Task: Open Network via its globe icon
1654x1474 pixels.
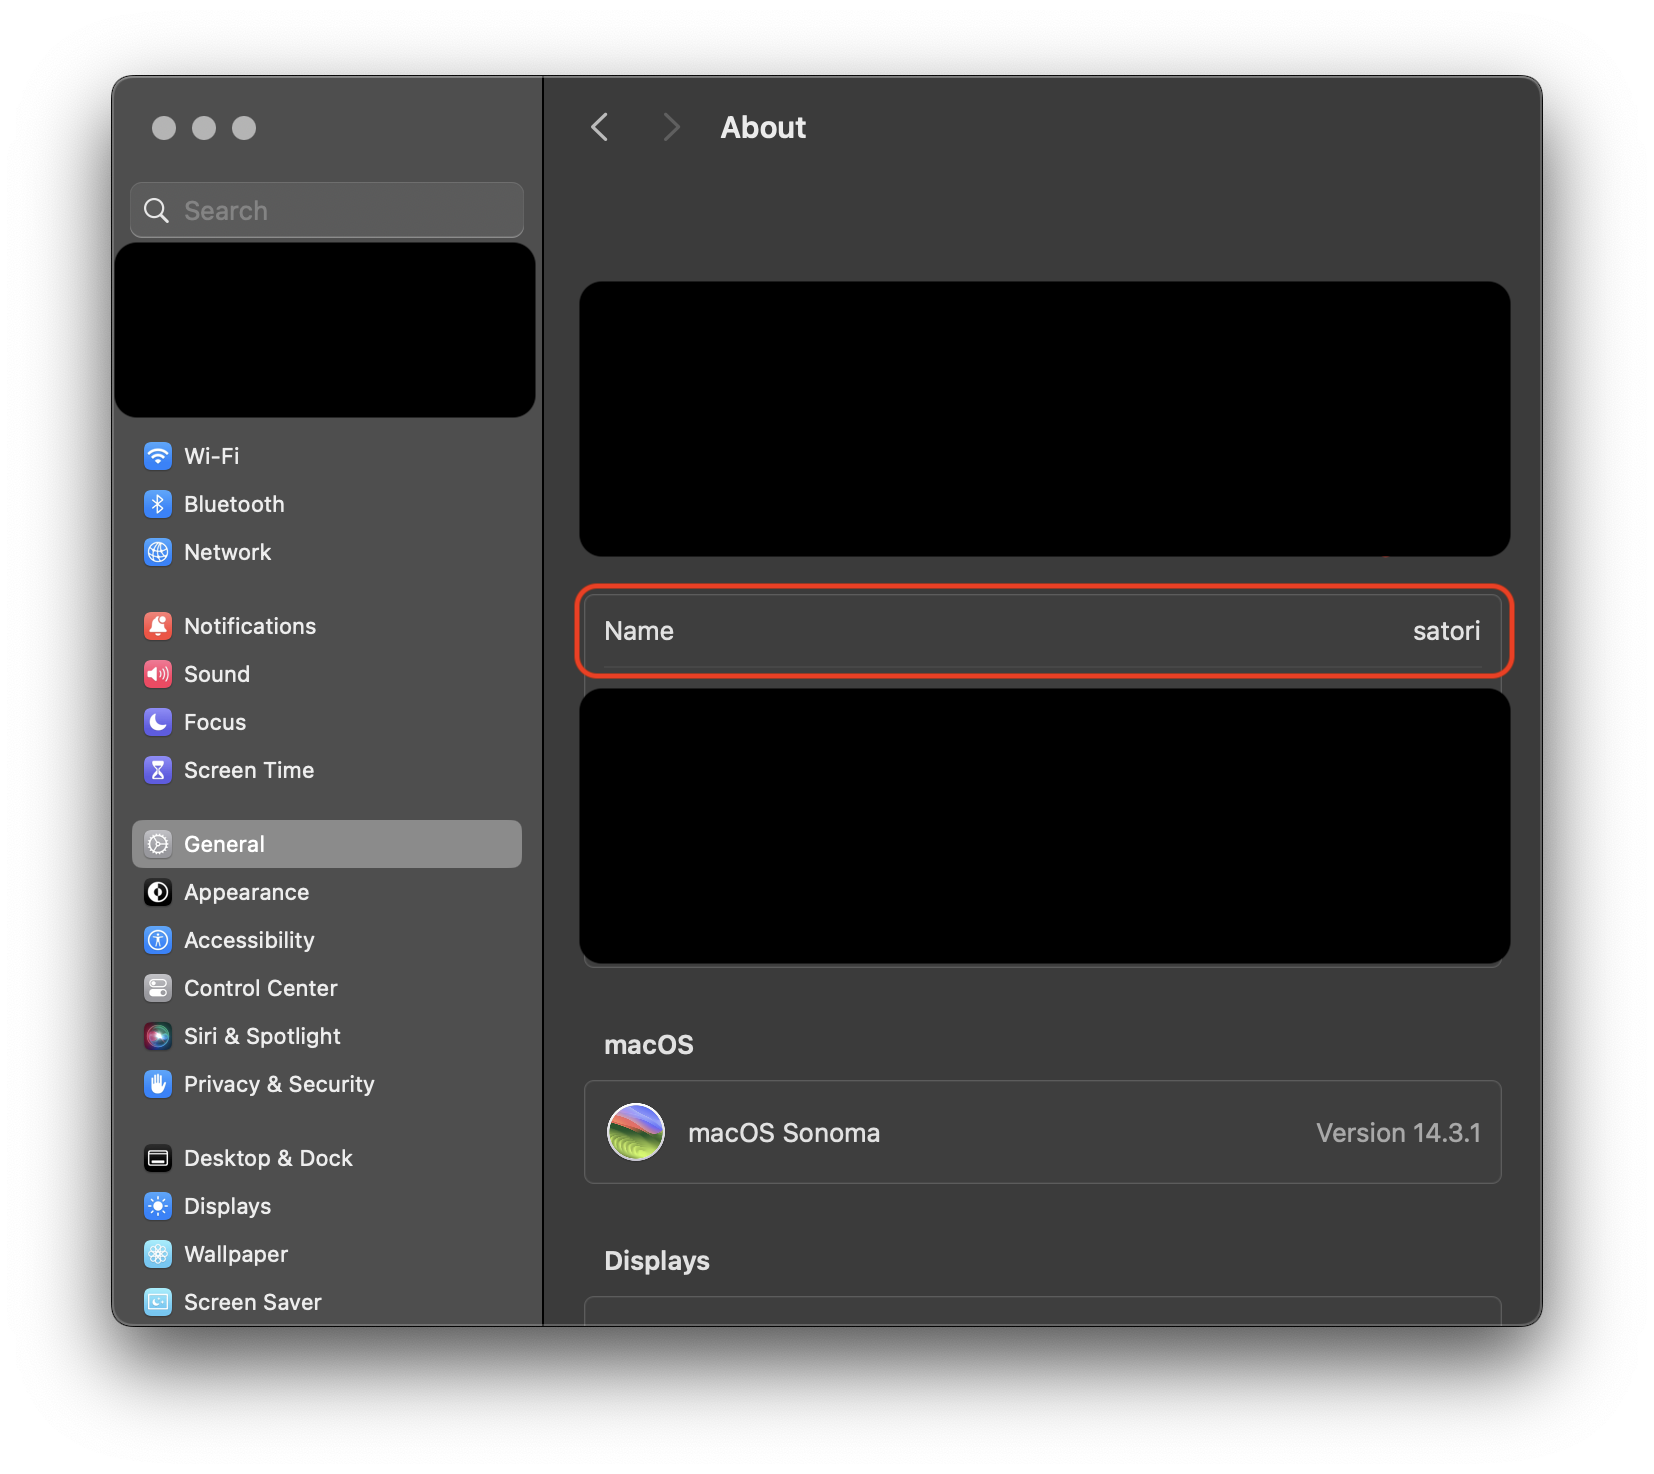Action: (x=158, y=552)
